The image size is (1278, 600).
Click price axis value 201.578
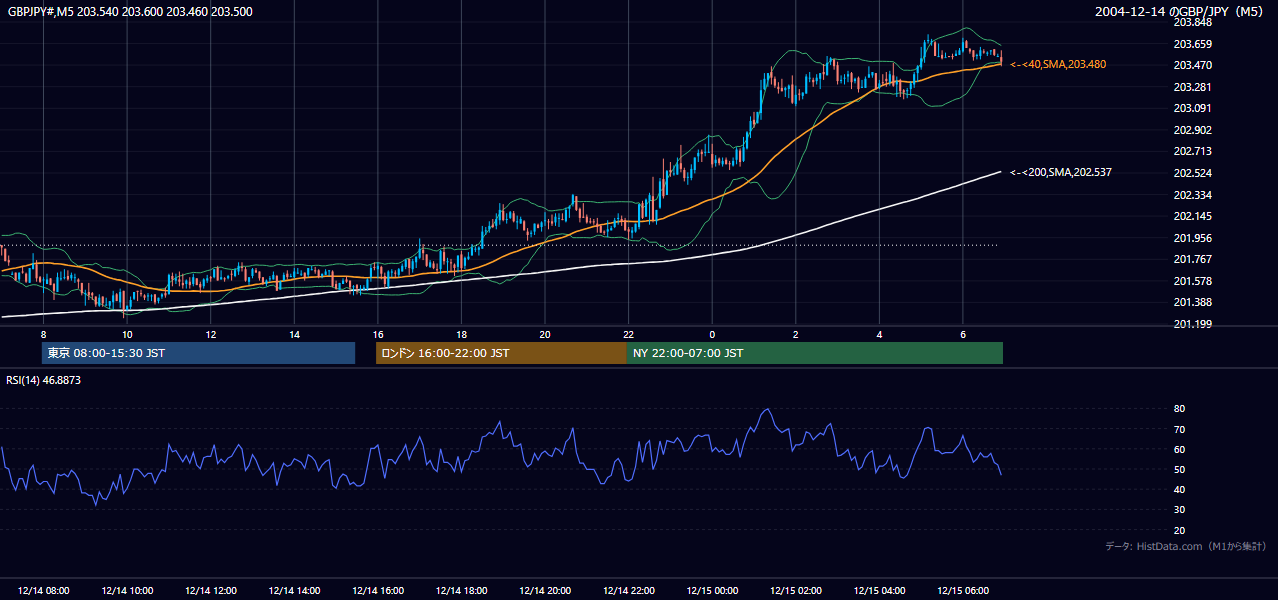pyautogui.click(x=1191, y=281)
